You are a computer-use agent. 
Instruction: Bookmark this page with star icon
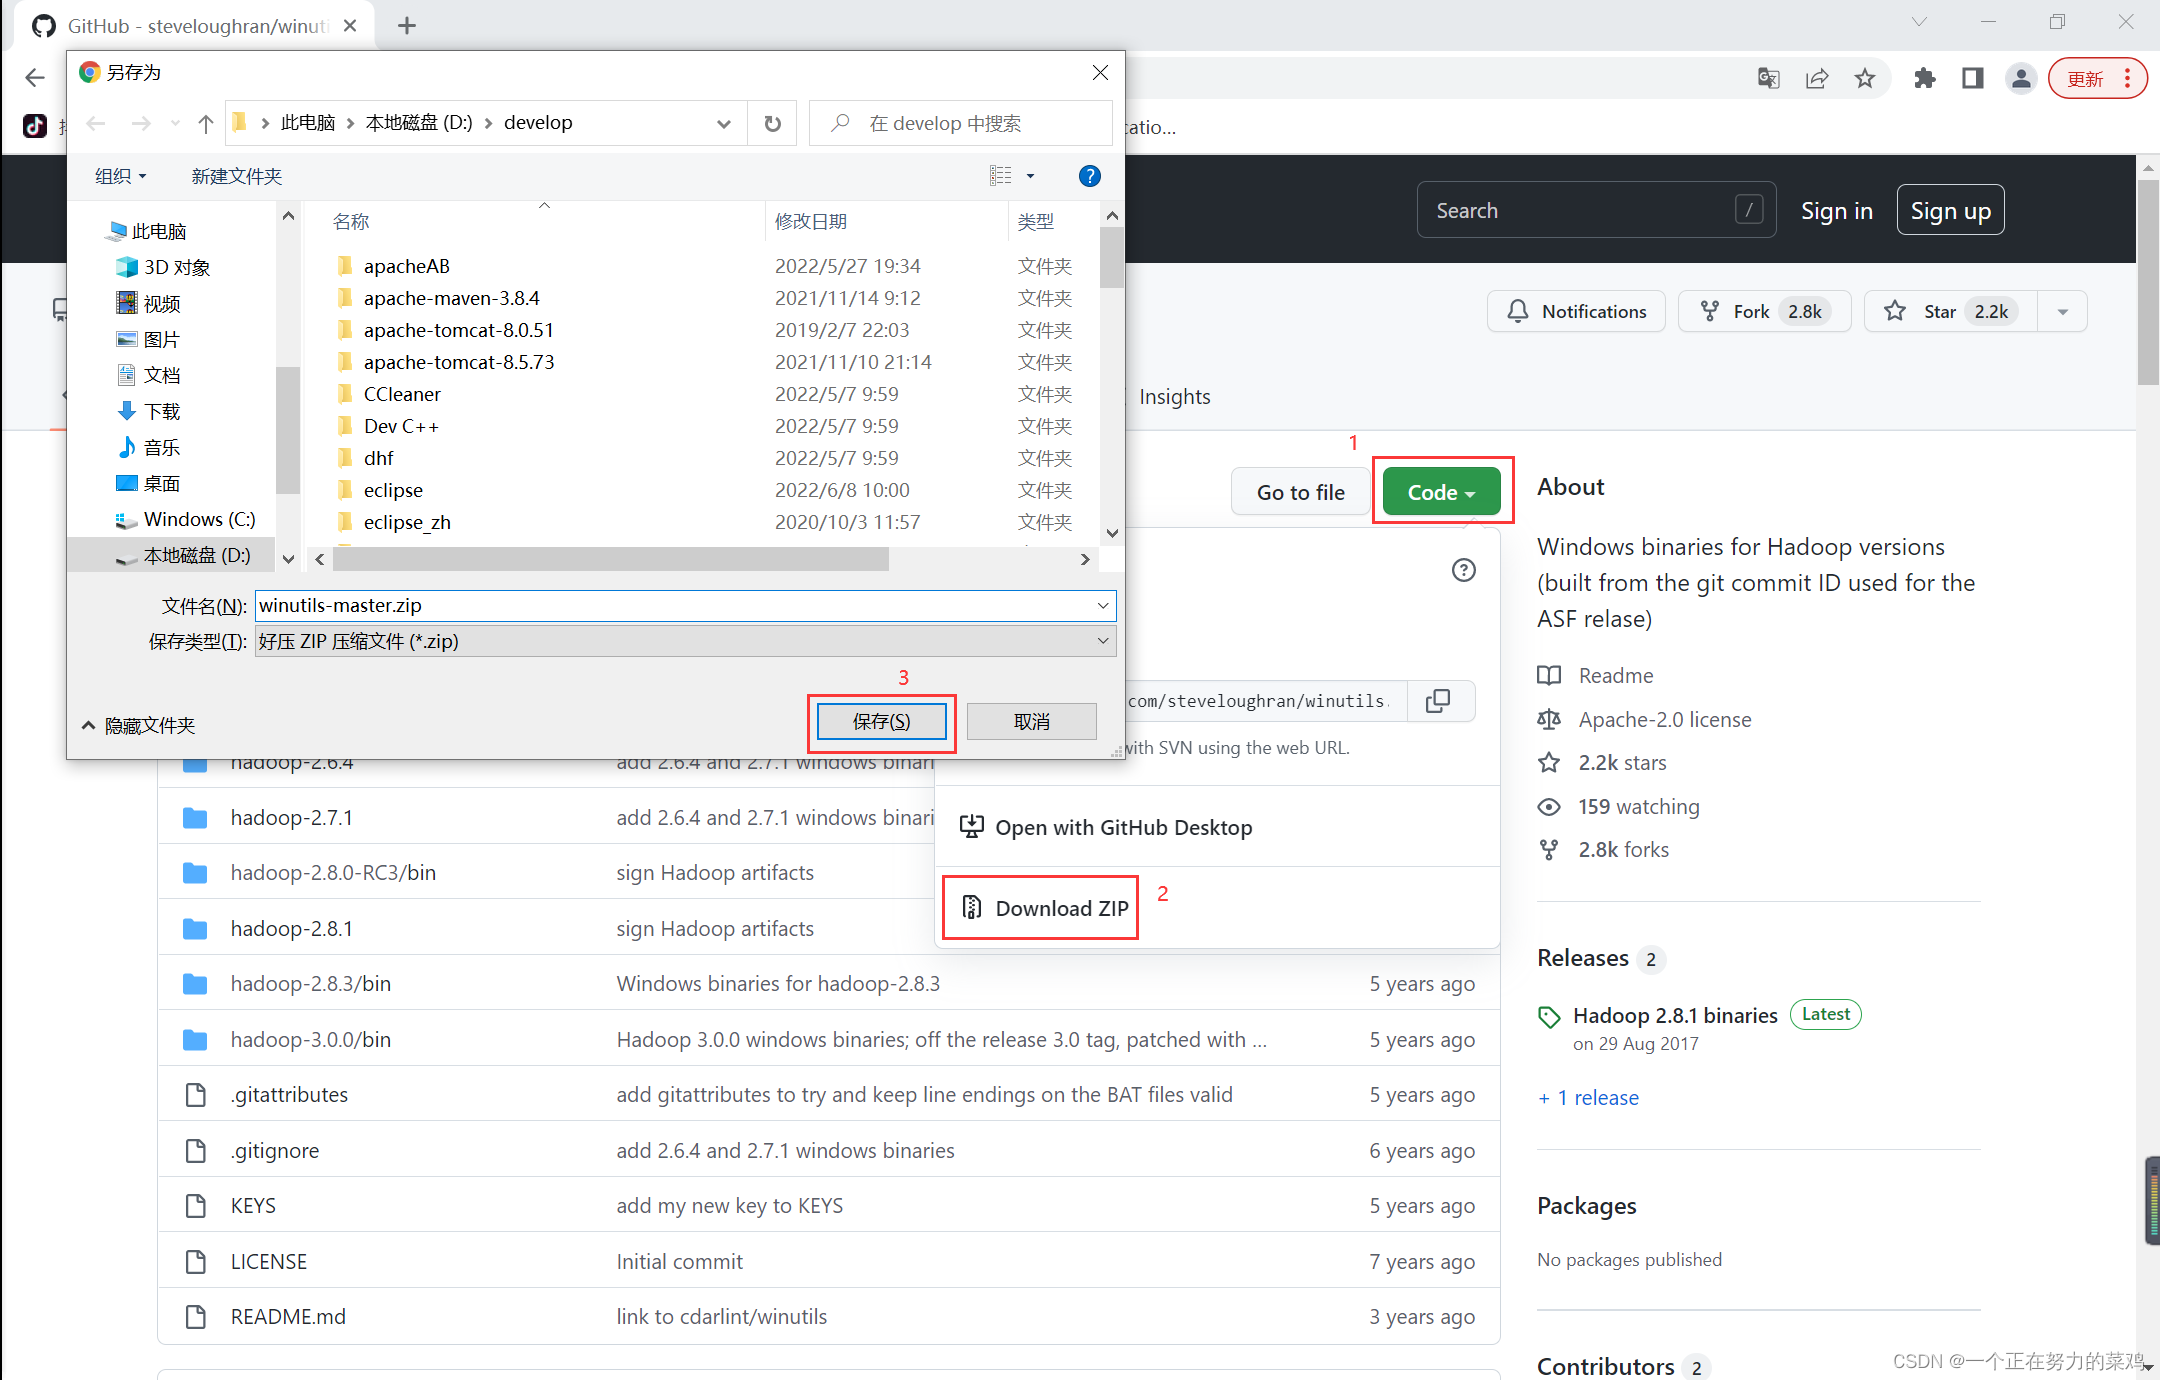click(1865, 78)
